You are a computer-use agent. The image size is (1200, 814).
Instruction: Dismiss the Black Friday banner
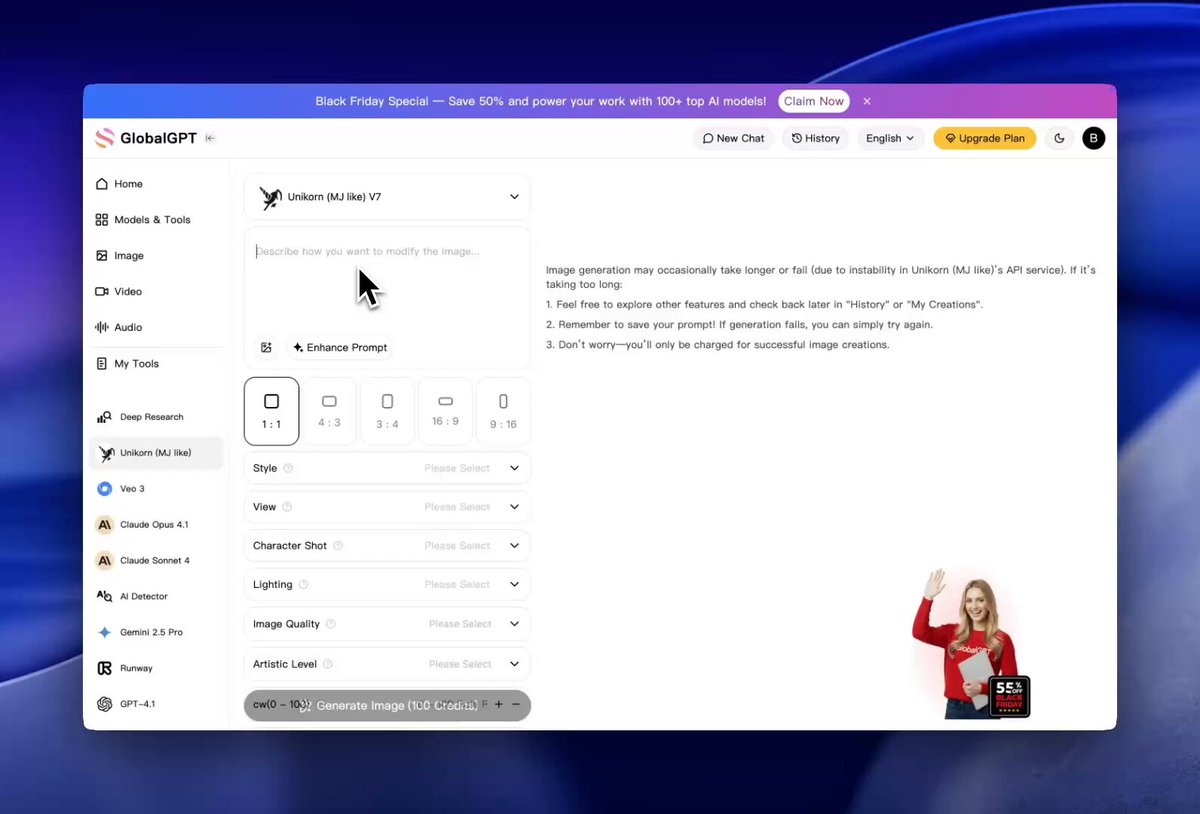[x=867, y=101]
